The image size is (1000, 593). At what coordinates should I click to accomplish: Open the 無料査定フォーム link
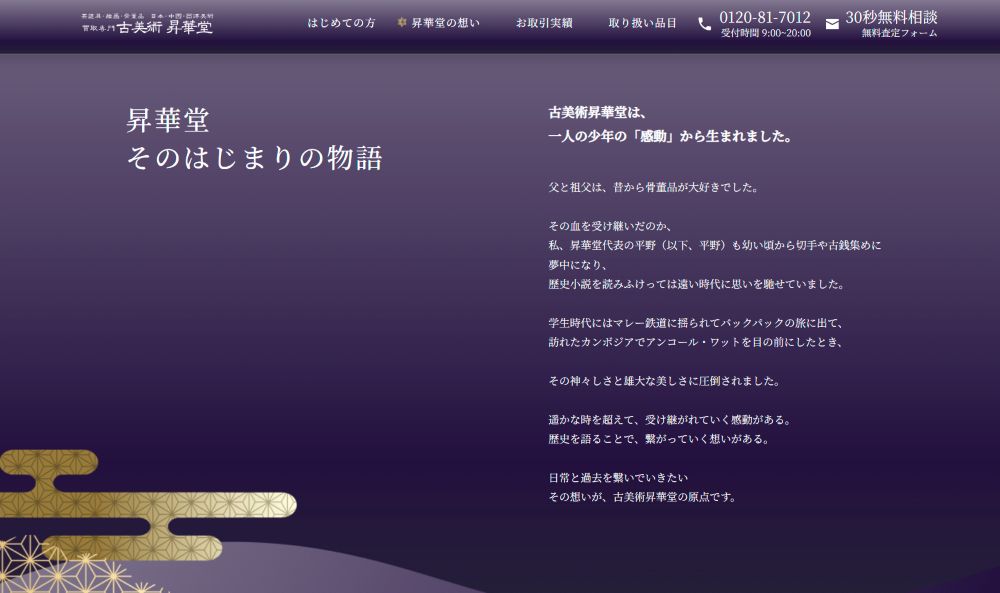coord(899,33)
